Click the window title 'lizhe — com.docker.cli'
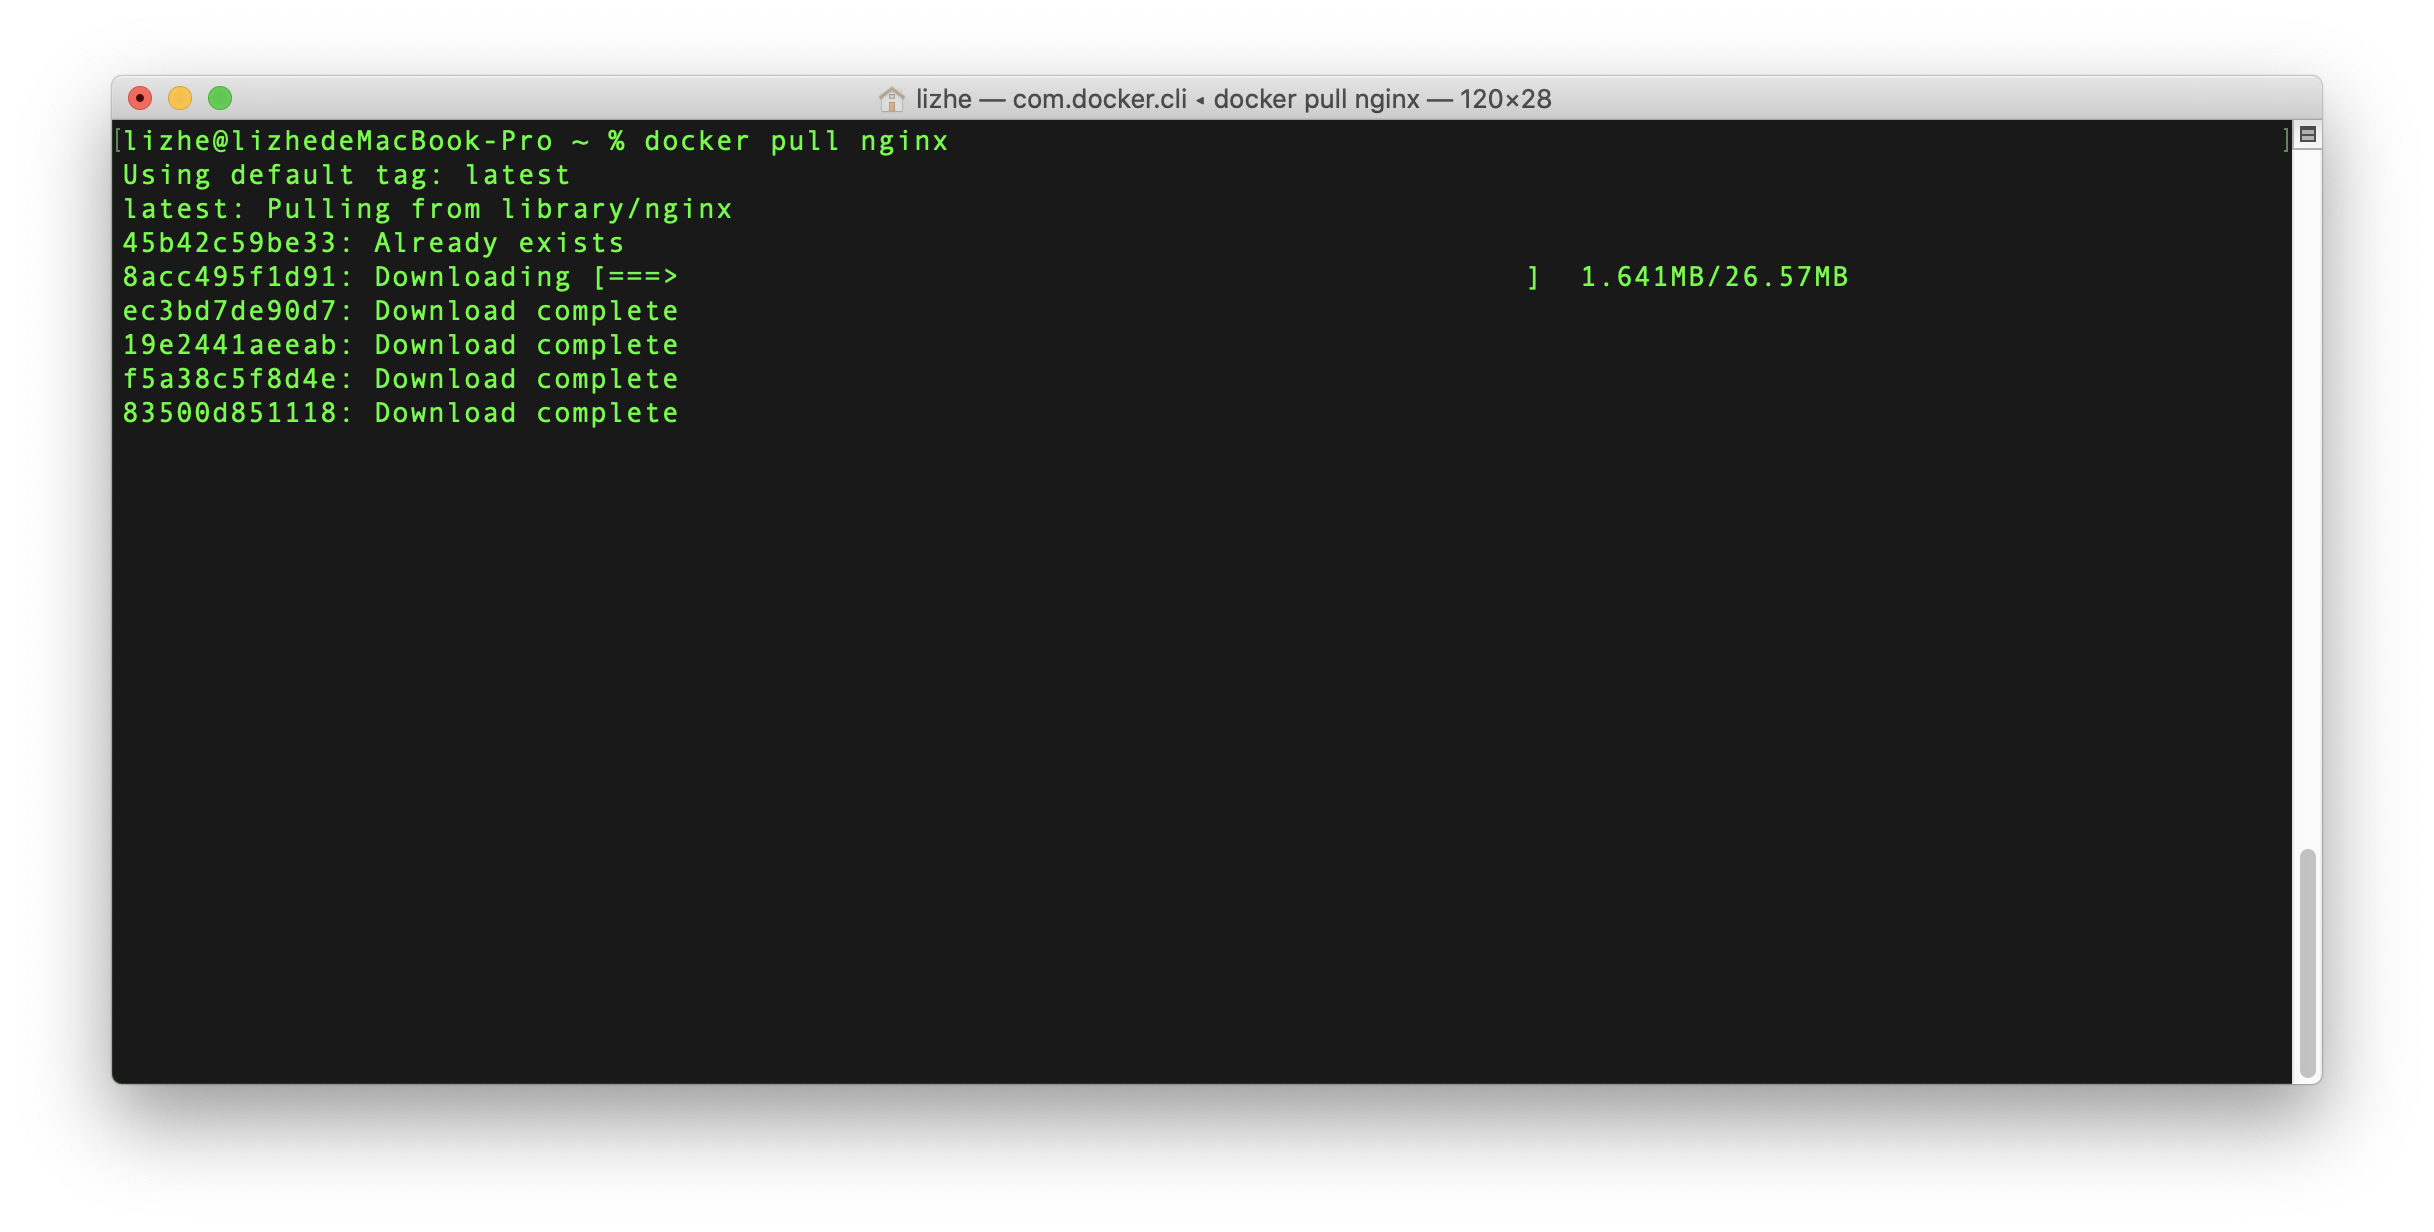Screen dimensions: 2434x1232 1051,99
